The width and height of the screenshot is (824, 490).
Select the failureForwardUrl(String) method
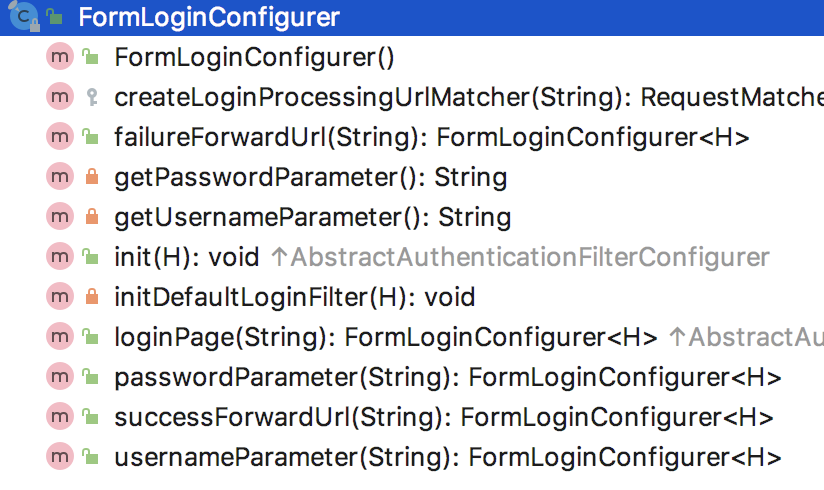click(x=431, y=137)
